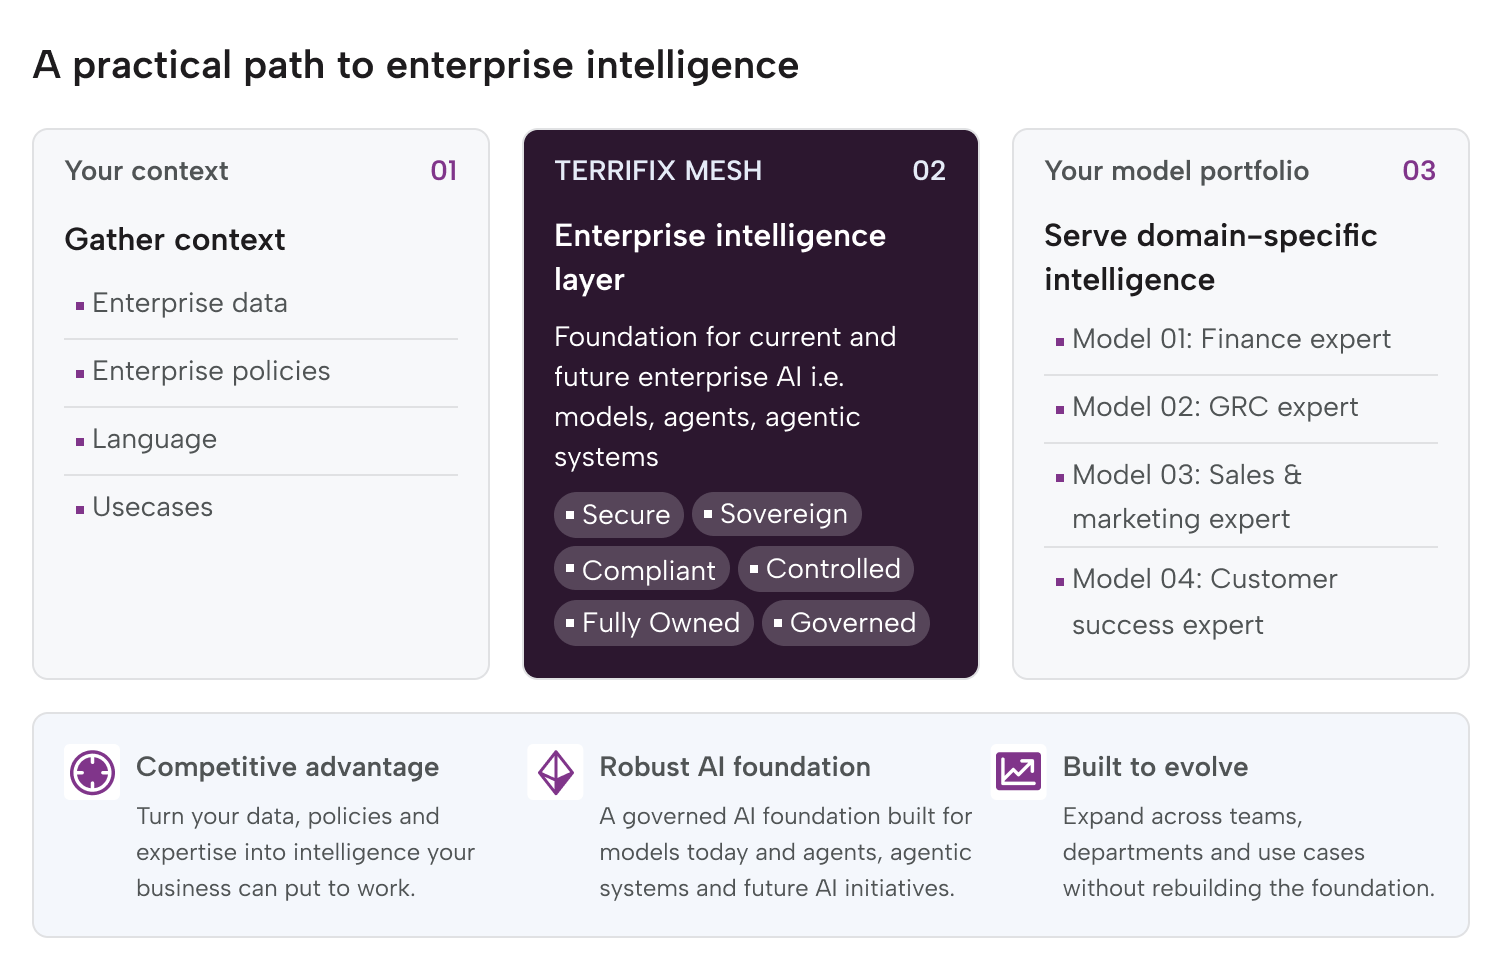Select the Governed tag pill
This screenshot has width=1502, height=970.
pos(846,623)
